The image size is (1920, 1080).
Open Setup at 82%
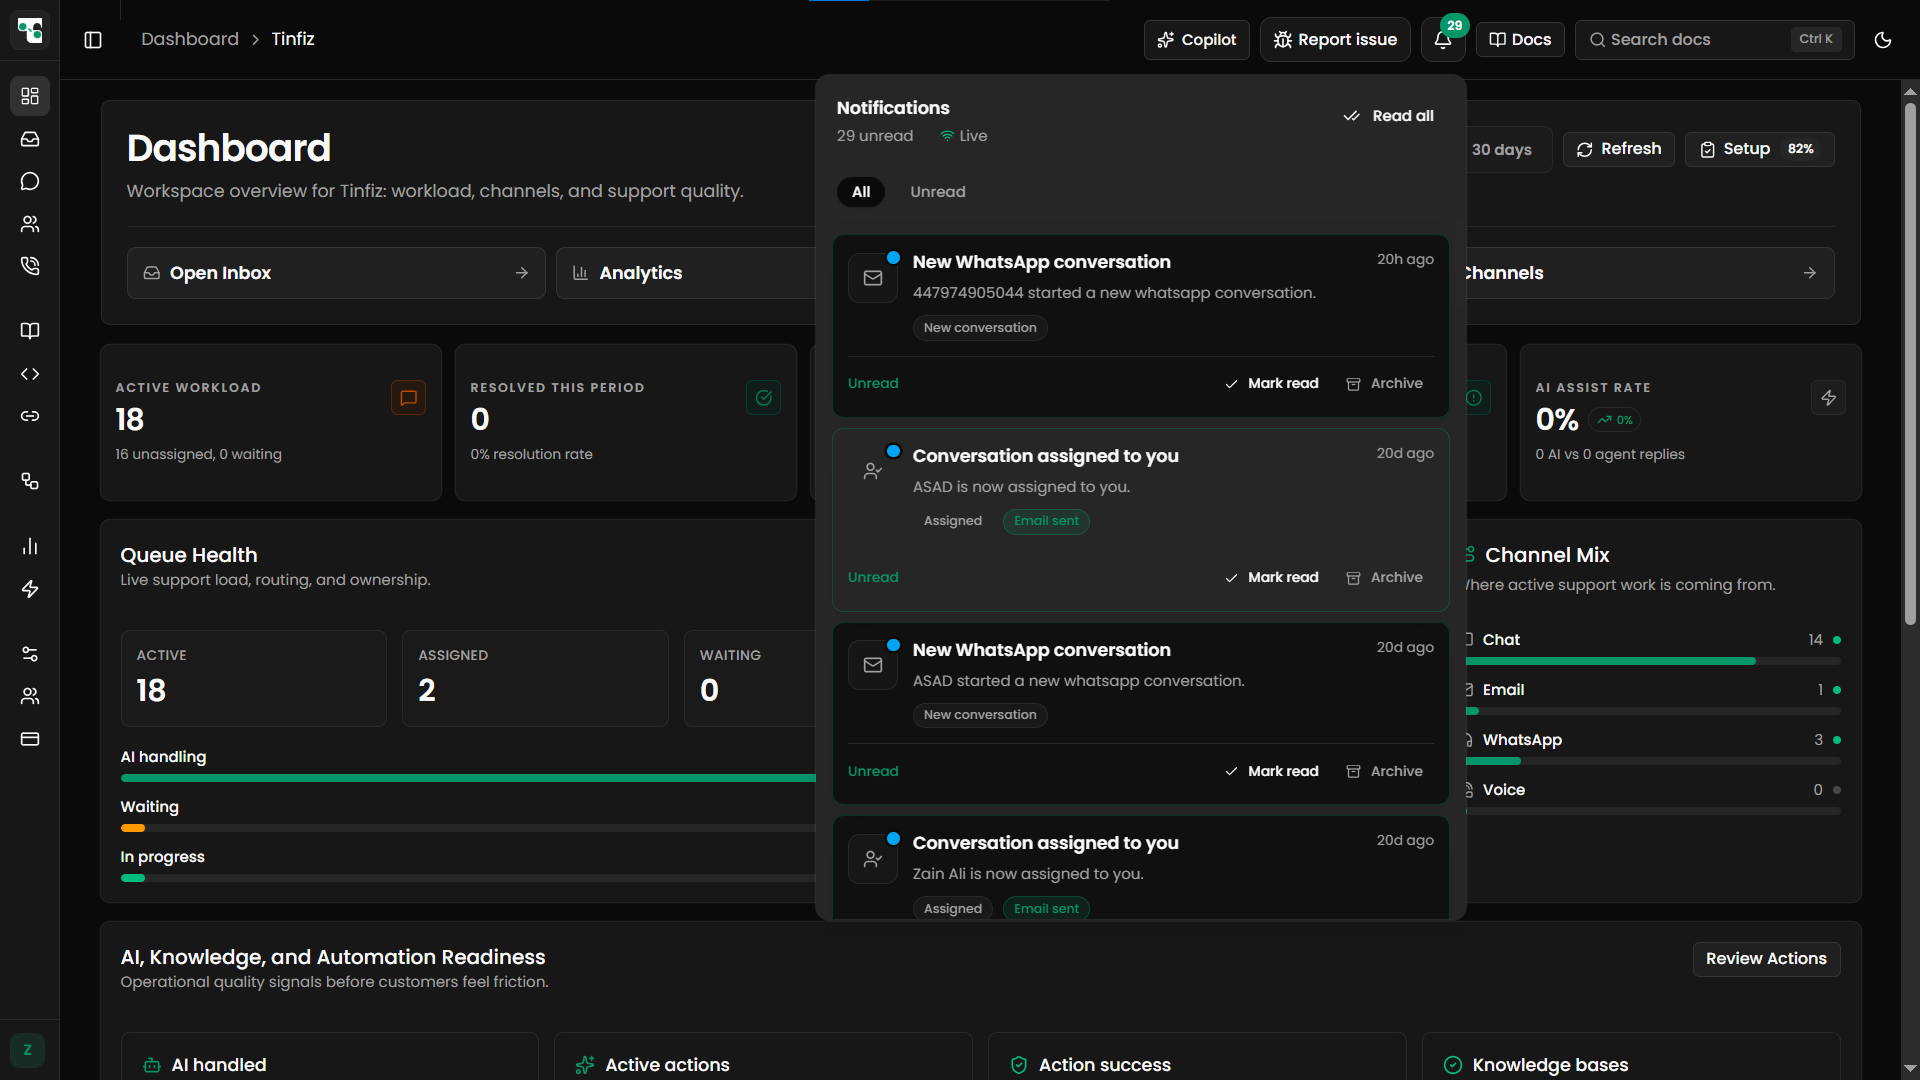point(1760,149)
